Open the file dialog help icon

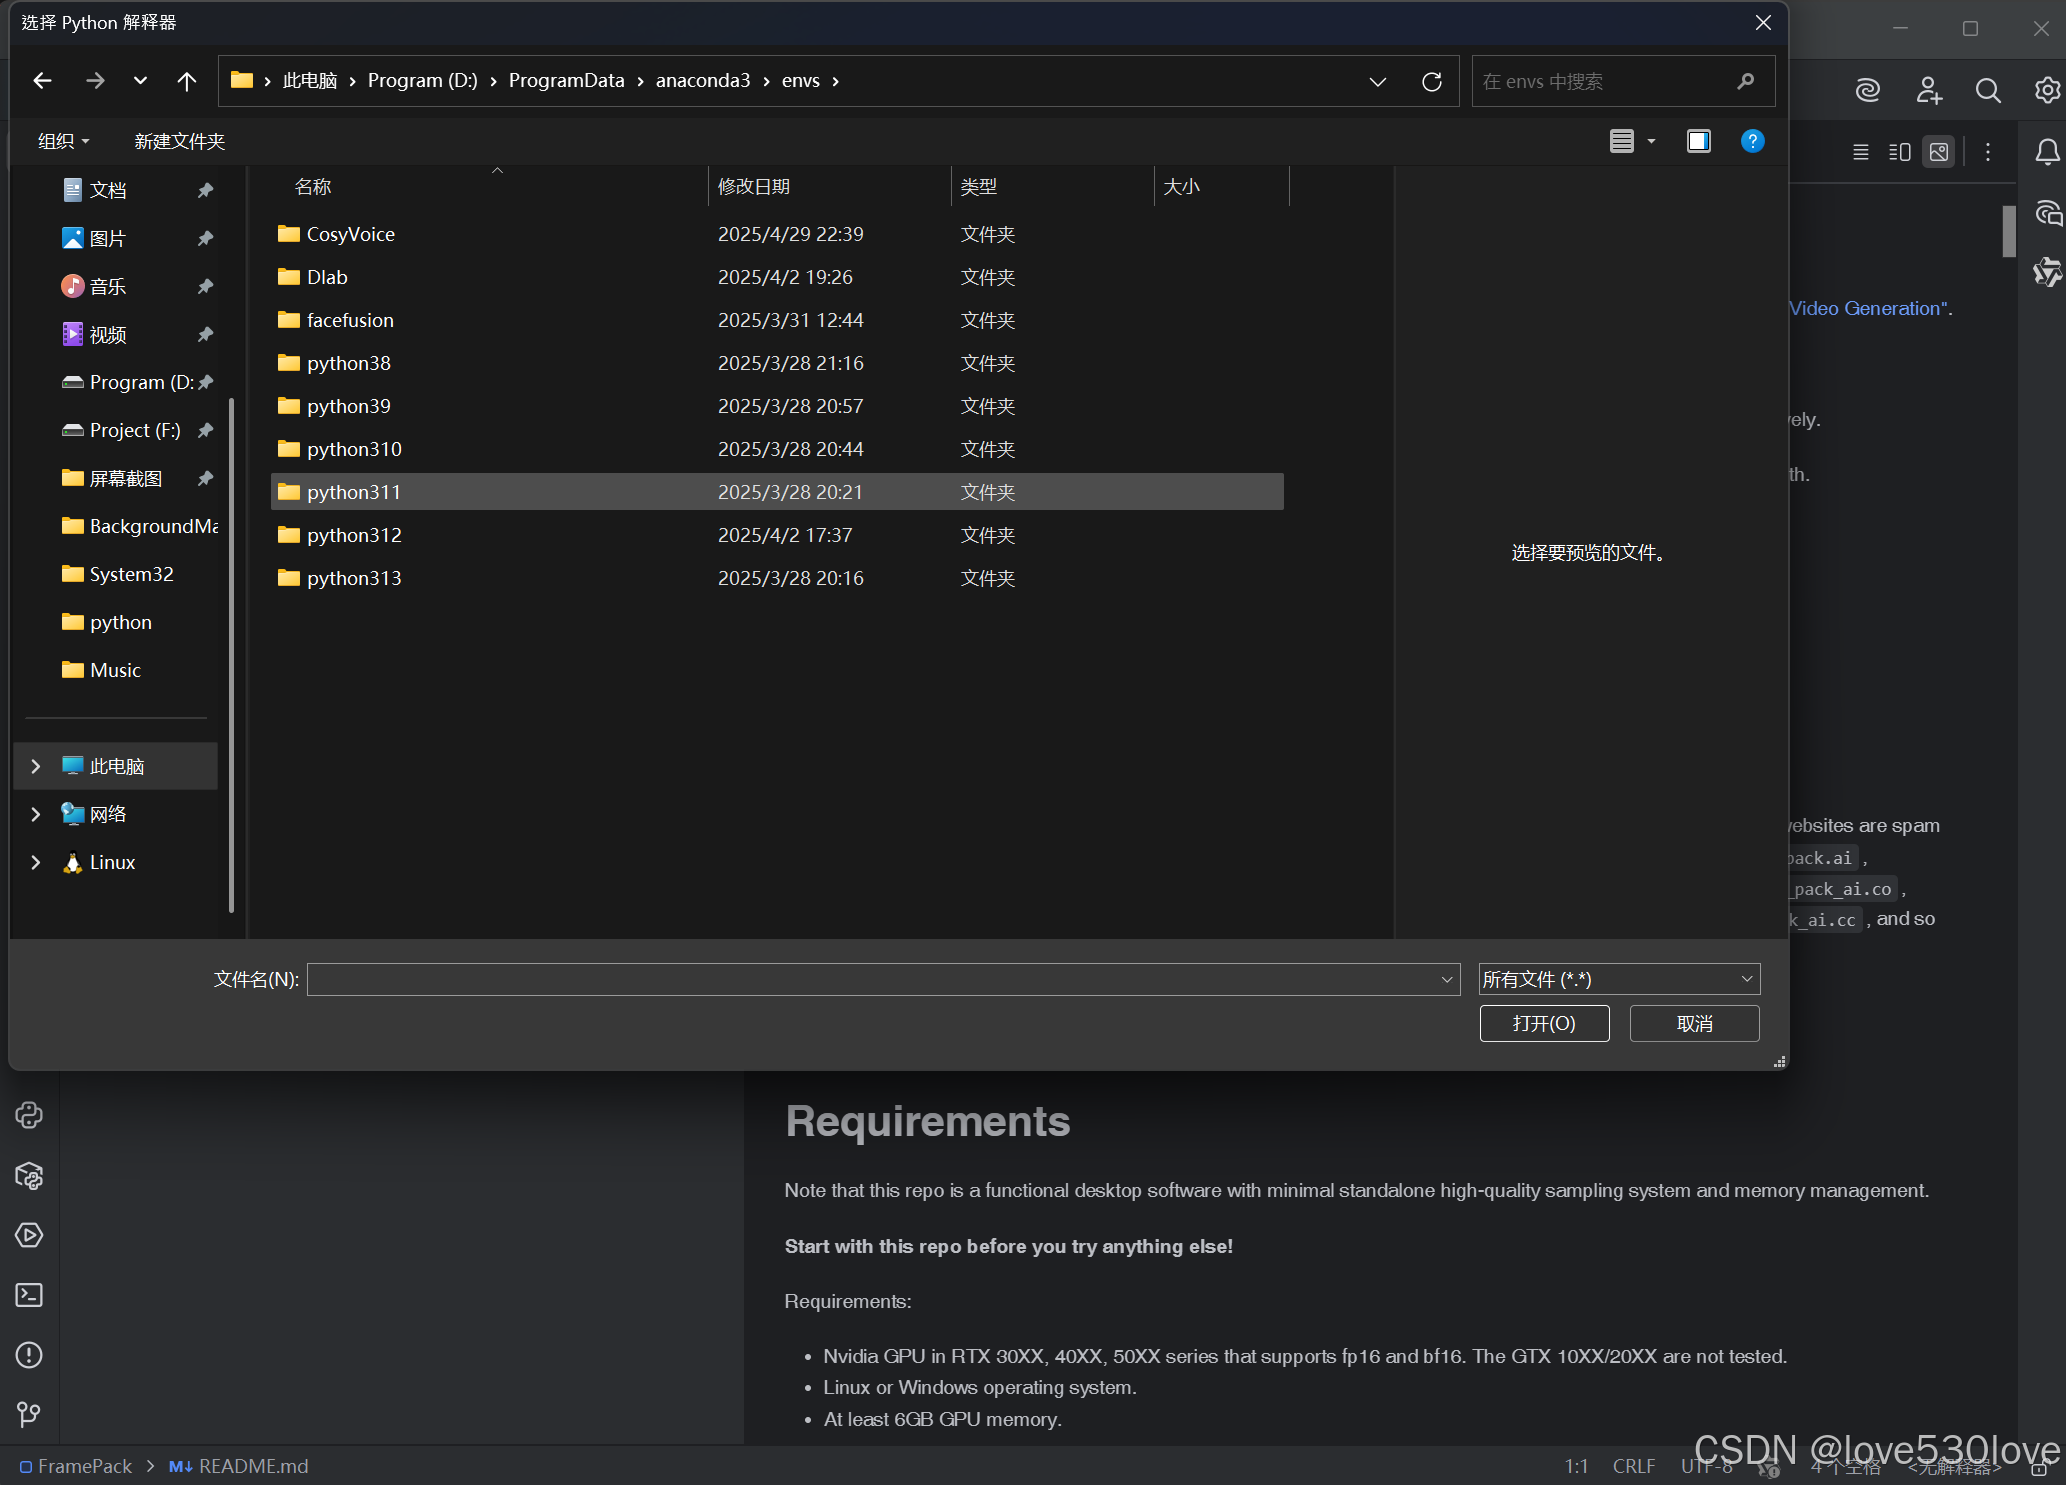coord(1752,141)
